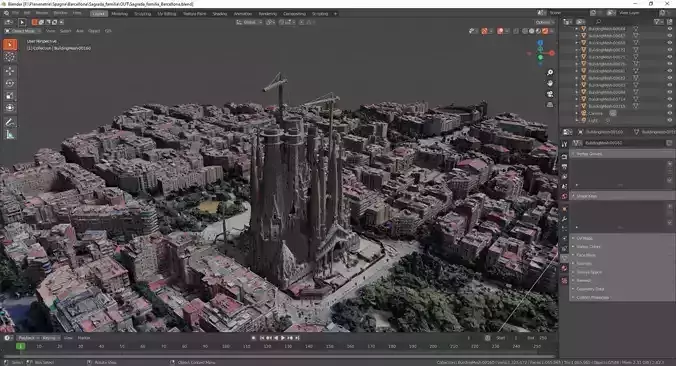The width and height of the screenshot is (676, 366).
Task: Open the Object properties tab
Action: coord(564,209)
